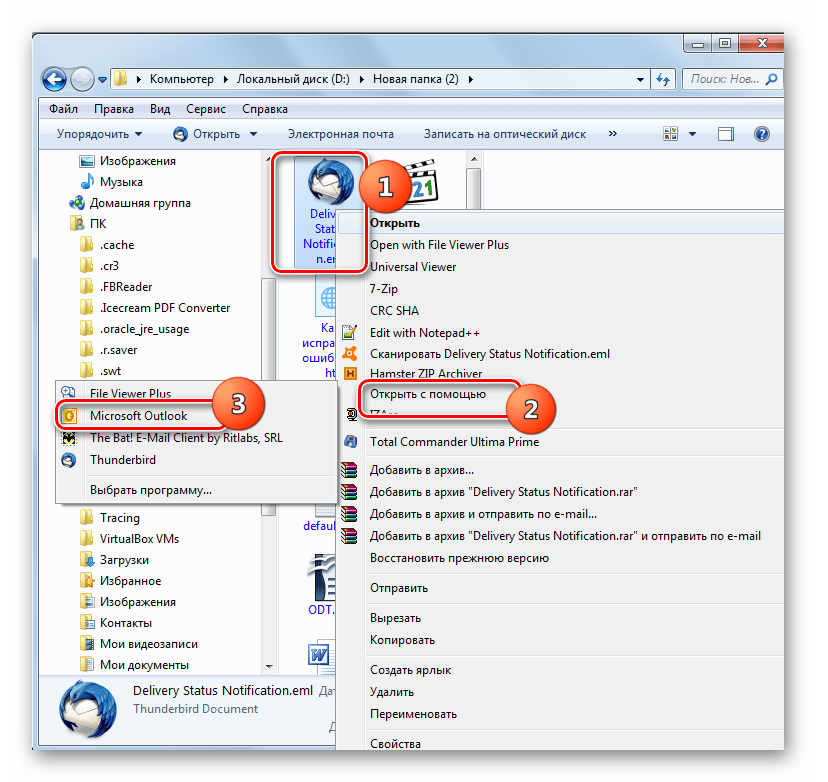Viewport: 828px width, 782px height.
Task: Open the Сервис menu
Action: pyautogui.click(x=205, y=109)
